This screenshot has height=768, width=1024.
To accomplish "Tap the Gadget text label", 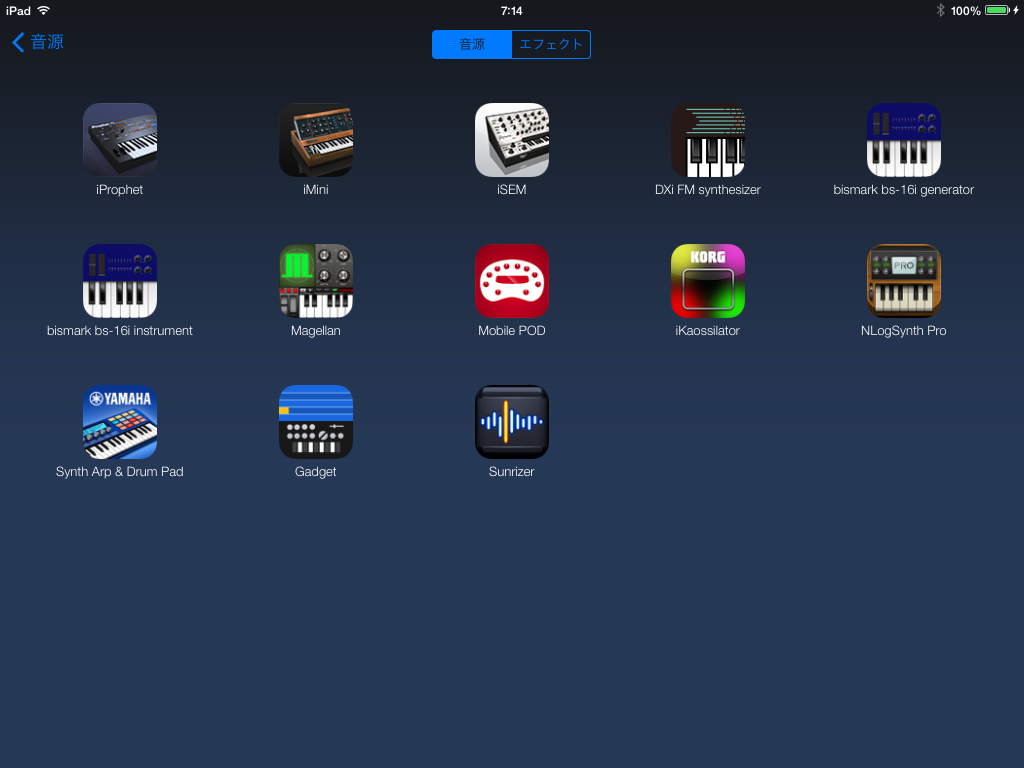I will coord(315,472).
